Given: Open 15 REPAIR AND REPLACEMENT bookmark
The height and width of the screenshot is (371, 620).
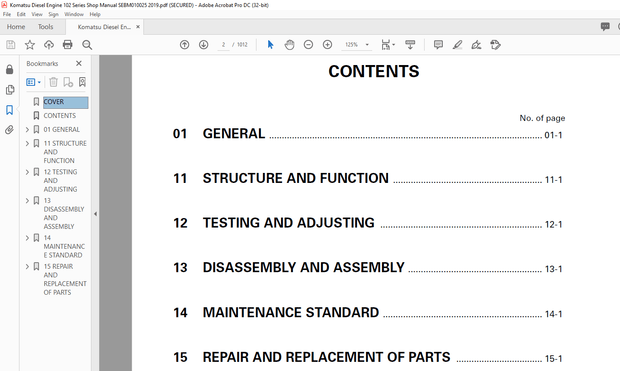Looking at the screenshot, I should pos(65,279).
